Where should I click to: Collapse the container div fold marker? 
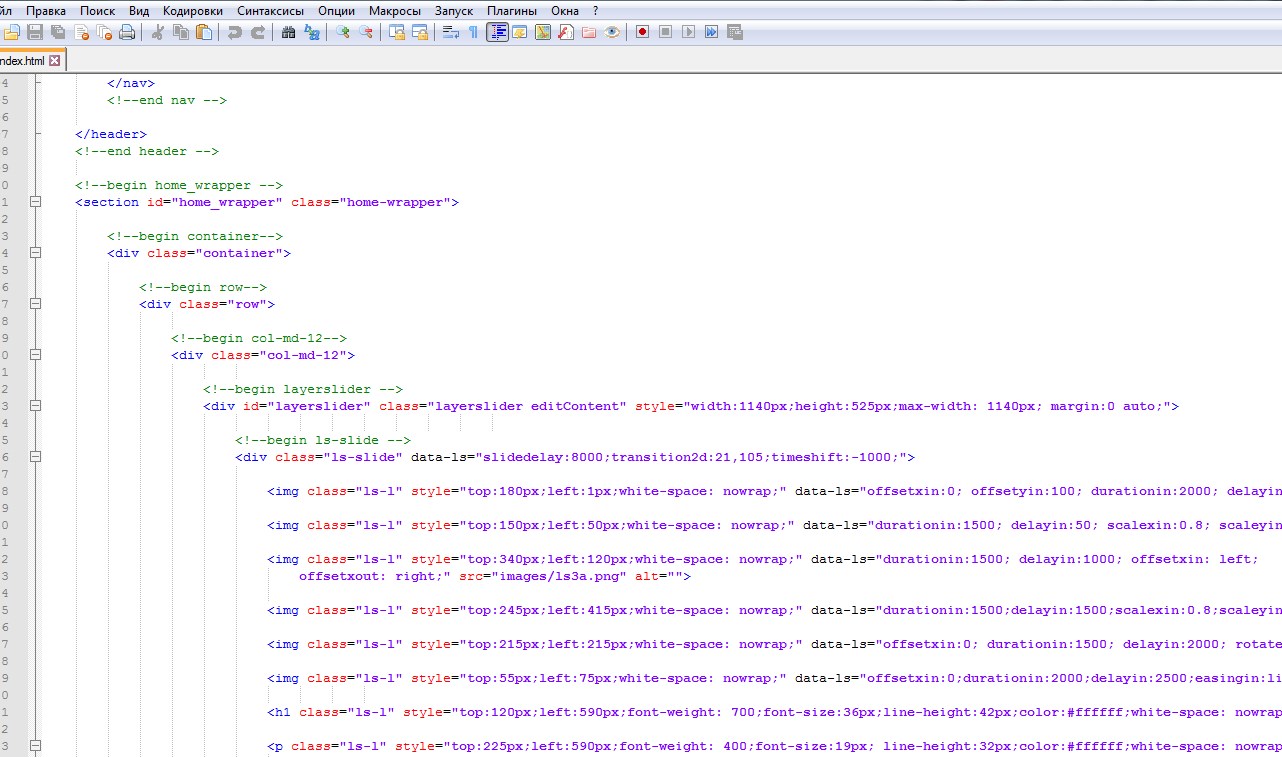(x=34, y=253)
